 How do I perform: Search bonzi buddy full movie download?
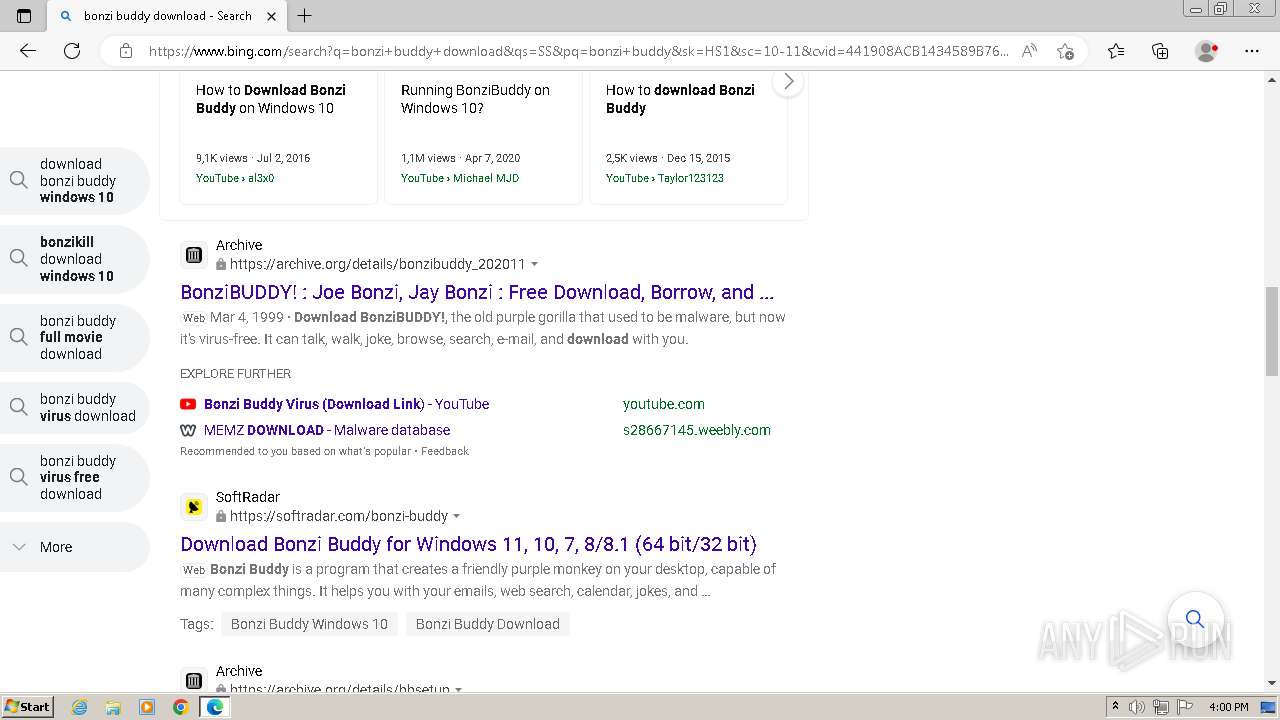pos(75,337)
